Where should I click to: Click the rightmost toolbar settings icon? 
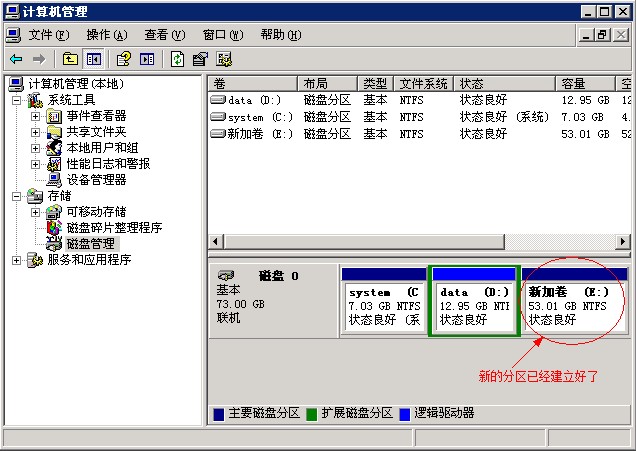223,59
